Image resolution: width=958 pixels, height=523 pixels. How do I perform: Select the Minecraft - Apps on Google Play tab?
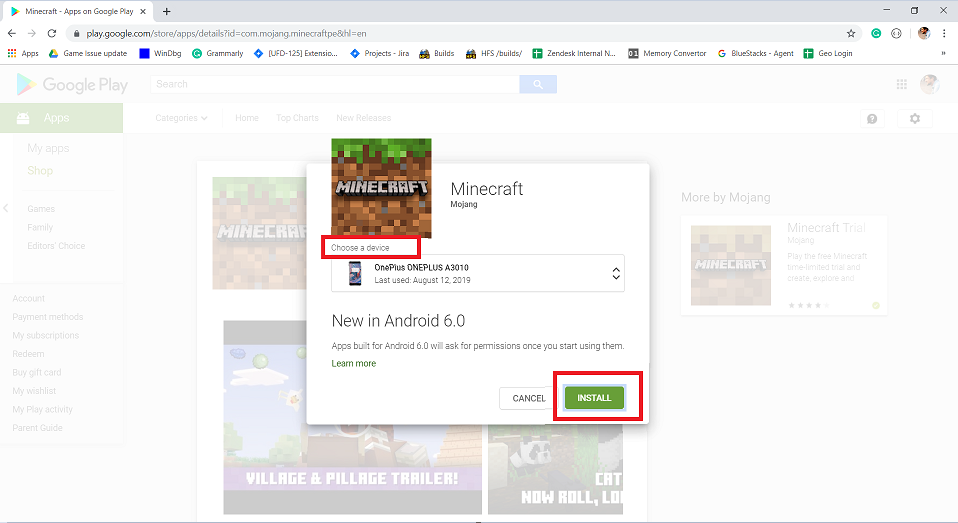78,12
